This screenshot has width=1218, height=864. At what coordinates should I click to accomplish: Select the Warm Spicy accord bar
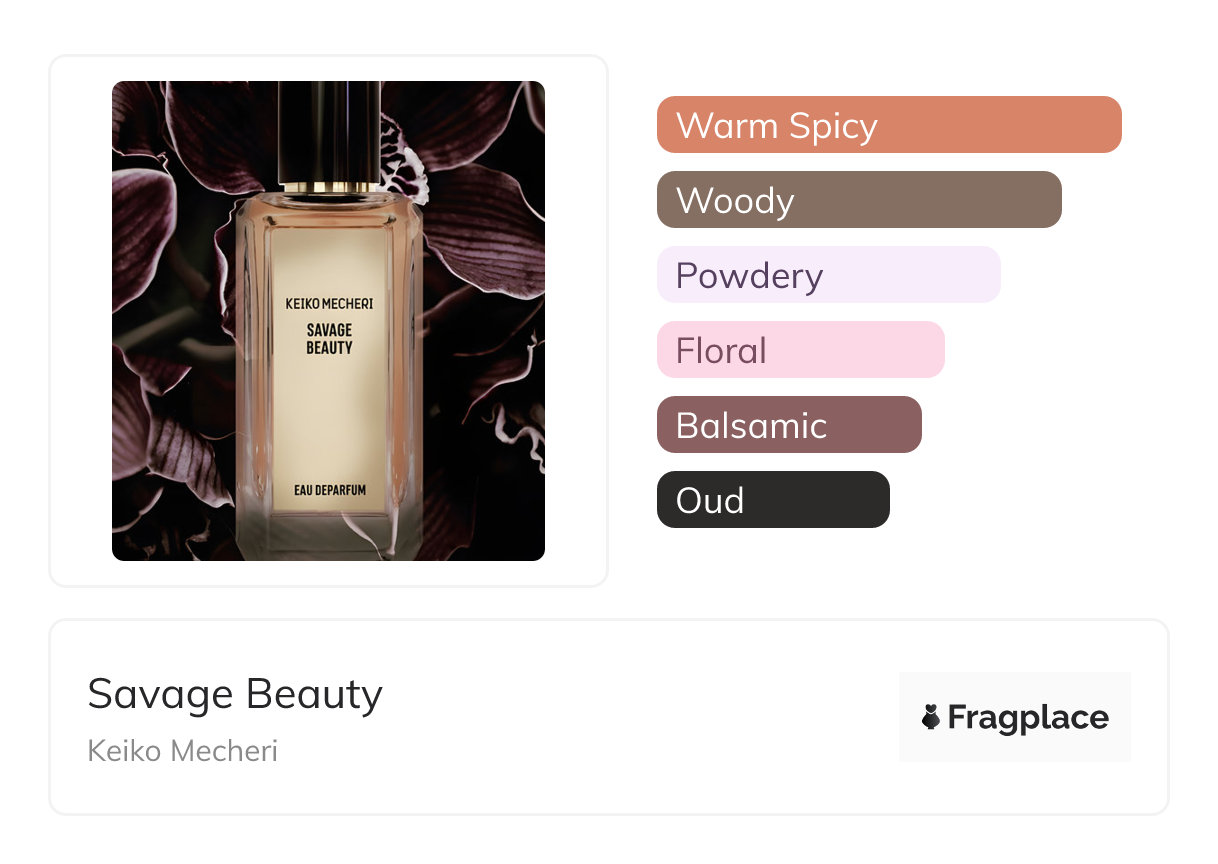(888, 125)
